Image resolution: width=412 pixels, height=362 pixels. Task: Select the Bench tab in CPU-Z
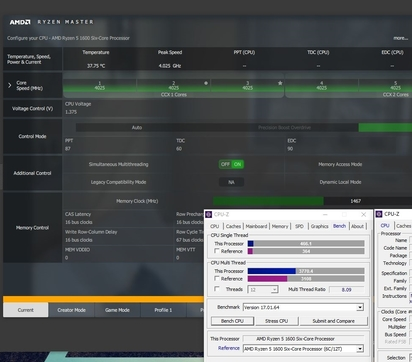point(339,226)
